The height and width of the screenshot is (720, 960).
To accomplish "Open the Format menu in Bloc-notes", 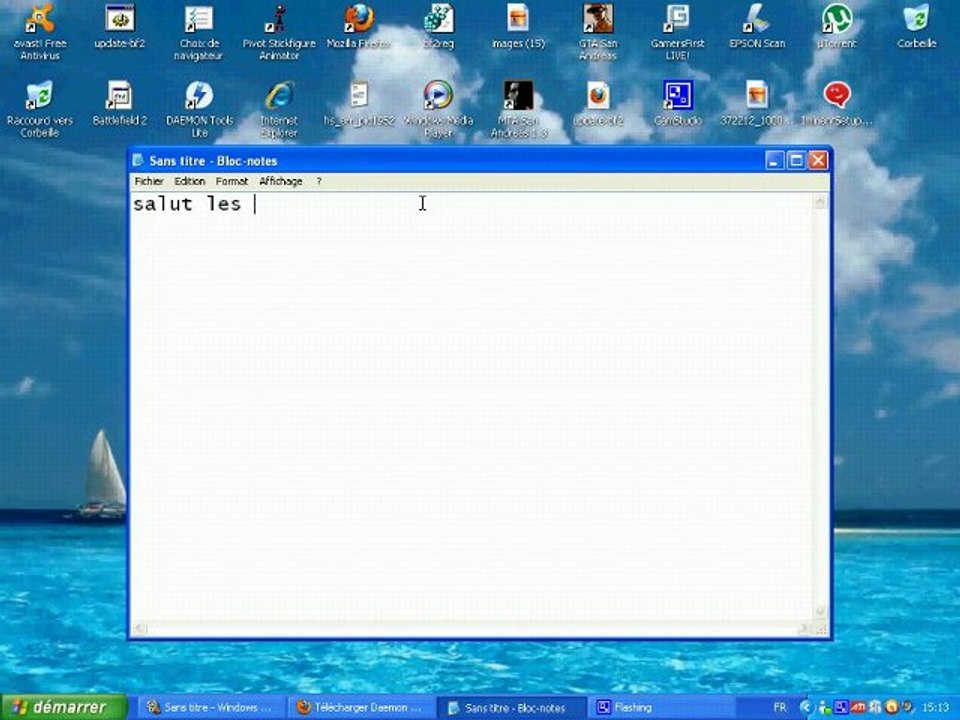I will point(231,181).
